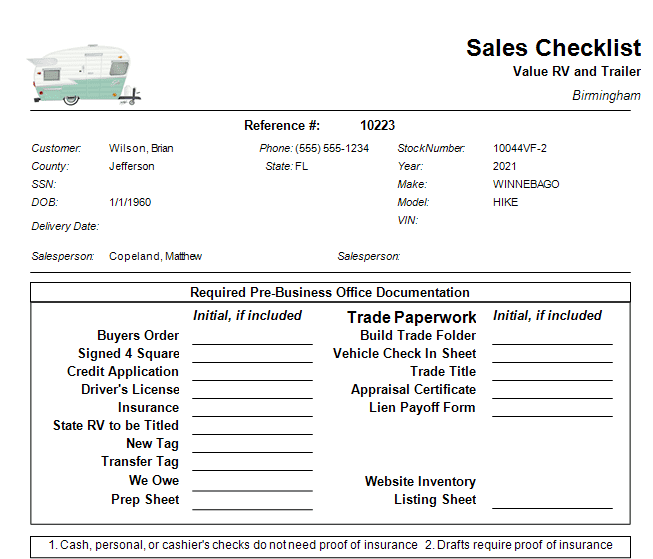This screenshot has width=653, height=559.
Task: Click the Birmingham location text
Action: [606, 95]
